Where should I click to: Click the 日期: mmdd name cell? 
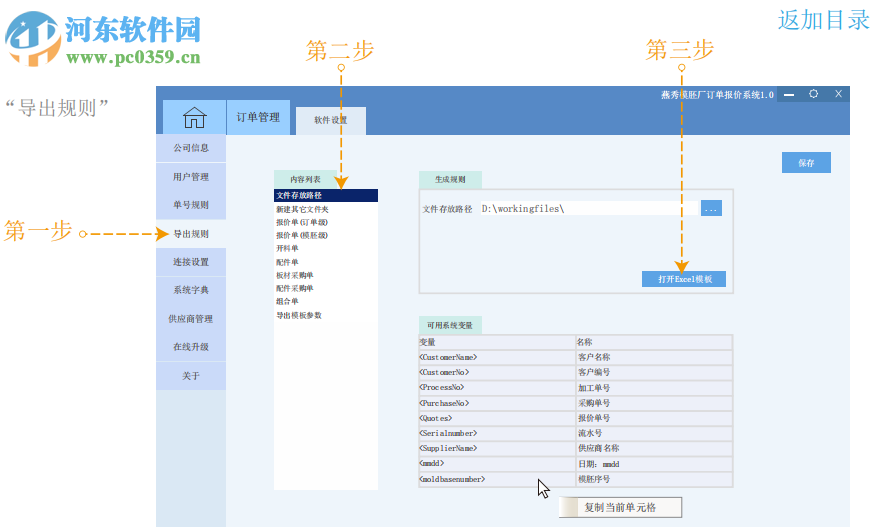coord(654,464)
